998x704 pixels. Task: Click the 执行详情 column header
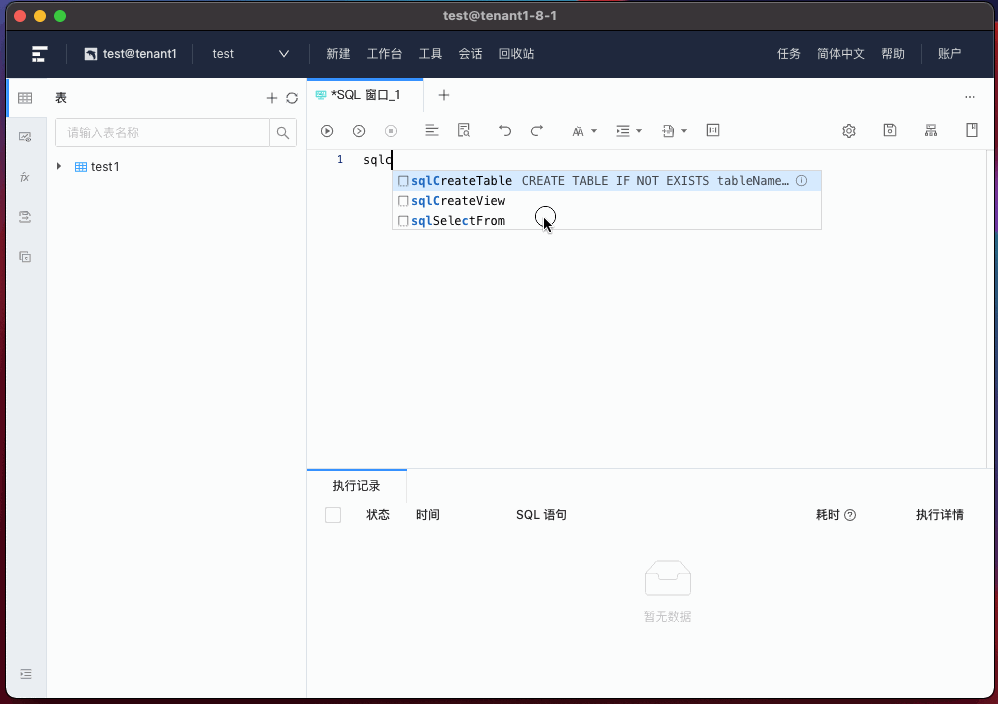[x=939, y=515]
